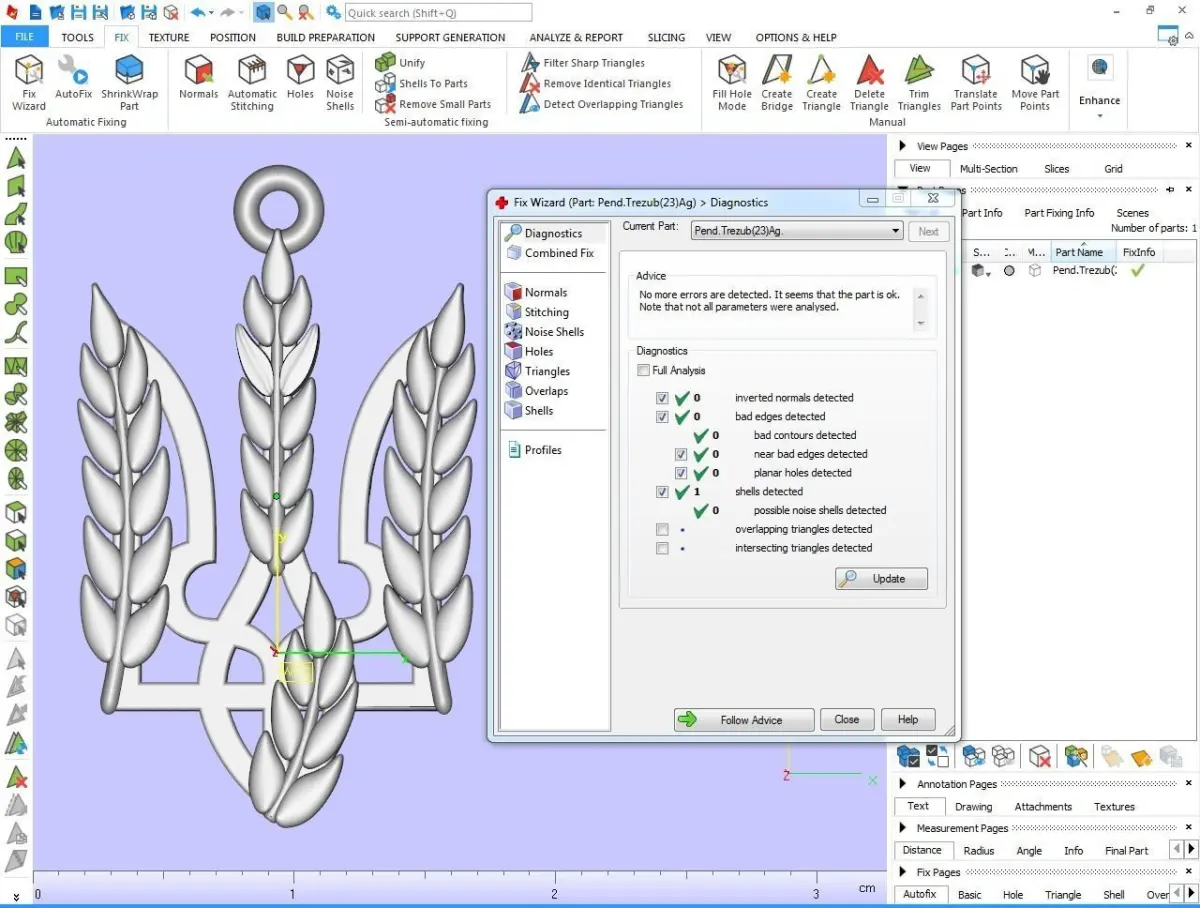Expand the View Pages panel arrow
Screen dimensions: 1200x908
(902, 146)
